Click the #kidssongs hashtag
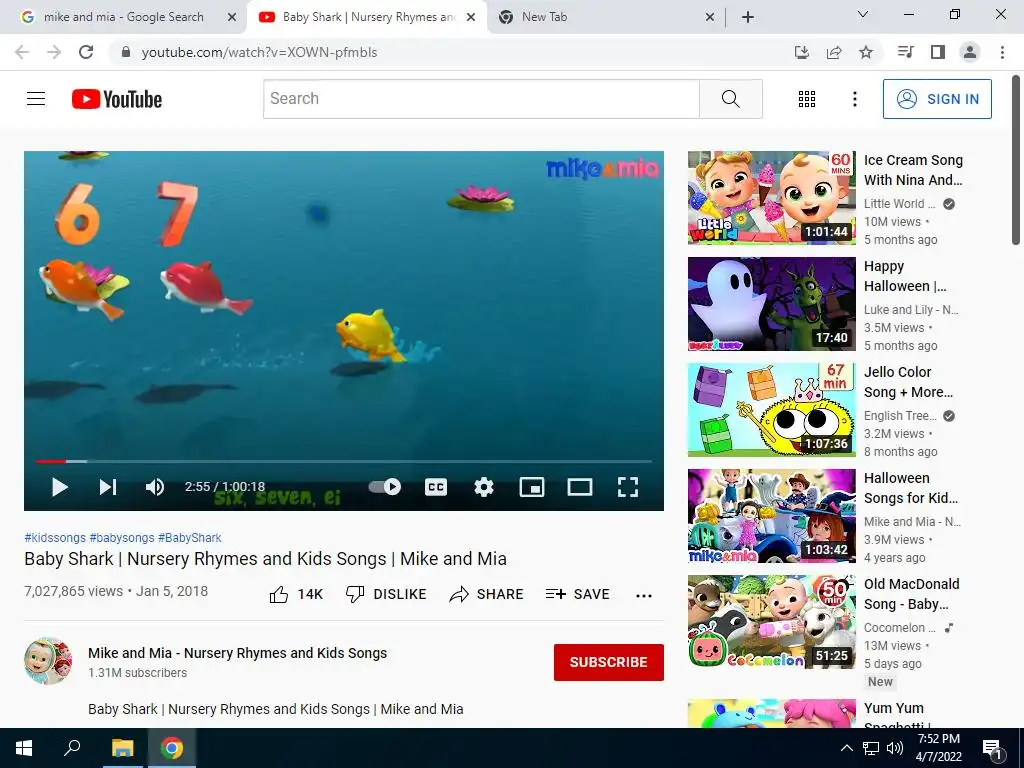1024x768 pixels. click(x=55, y=537)
